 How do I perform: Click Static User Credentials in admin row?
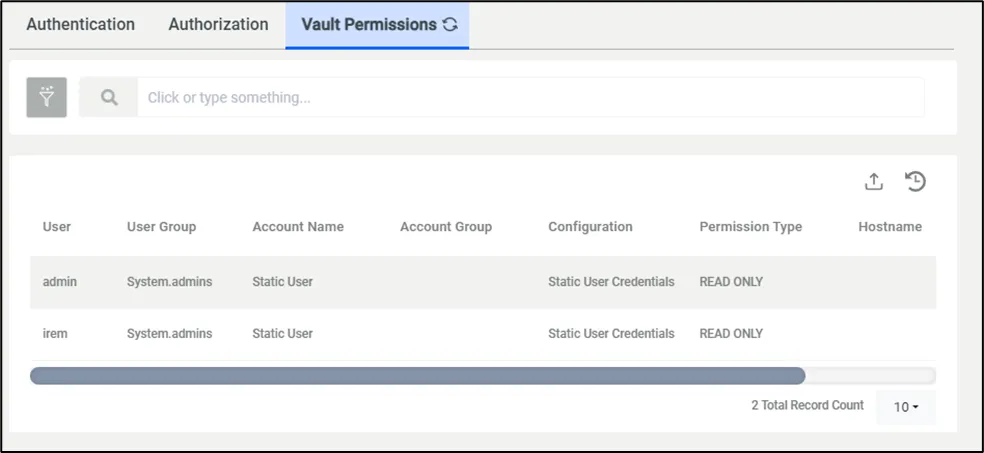tap(611, 282)
